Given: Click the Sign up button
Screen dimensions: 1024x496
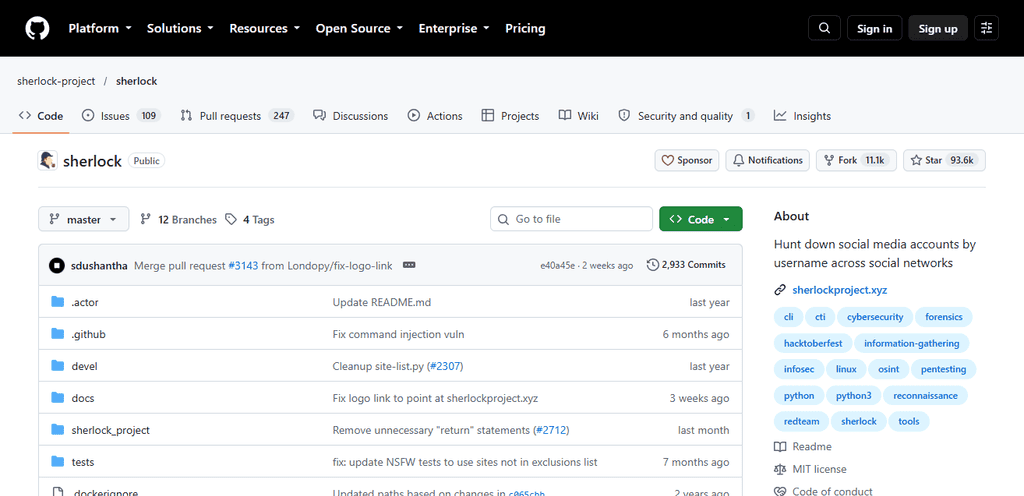Looking at the screenshot, I should pyautogui.click(x=938, y=28).
